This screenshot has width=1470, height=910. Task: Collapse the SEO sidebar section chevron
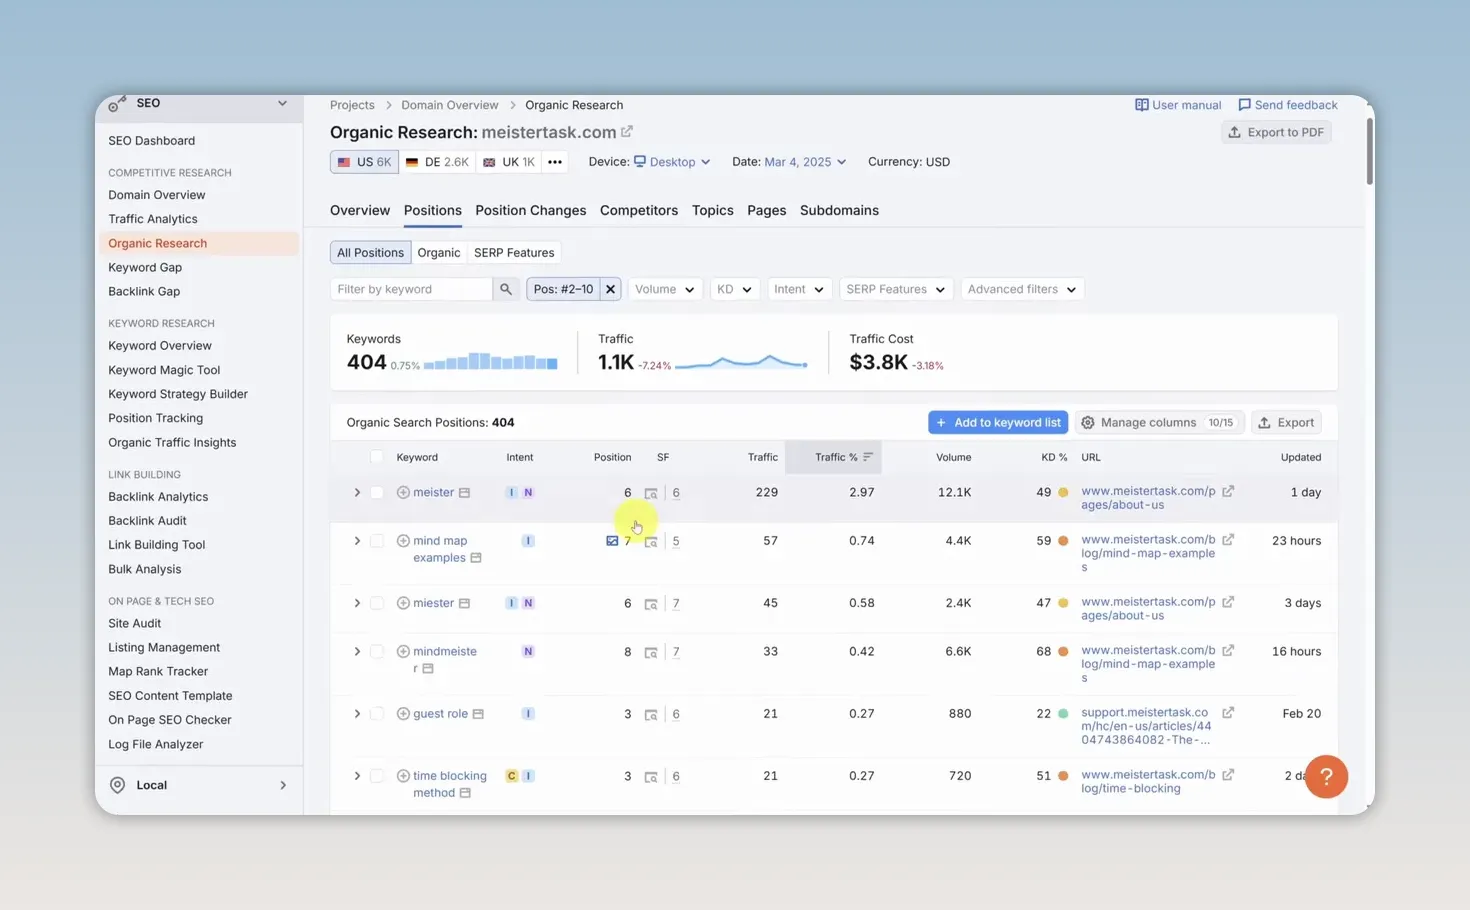coord(282,103)
